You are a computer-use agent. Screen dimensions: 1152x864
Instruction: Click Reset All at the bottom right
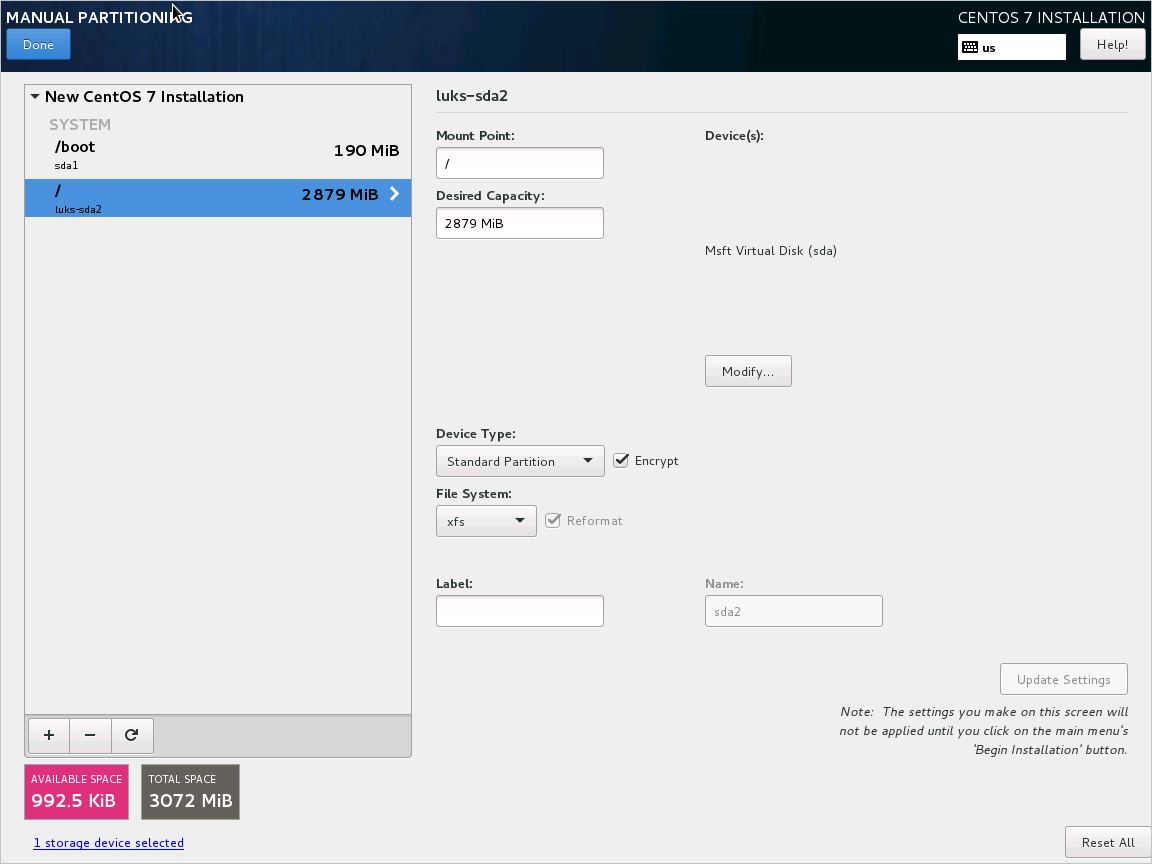[x=1107, y=842]
